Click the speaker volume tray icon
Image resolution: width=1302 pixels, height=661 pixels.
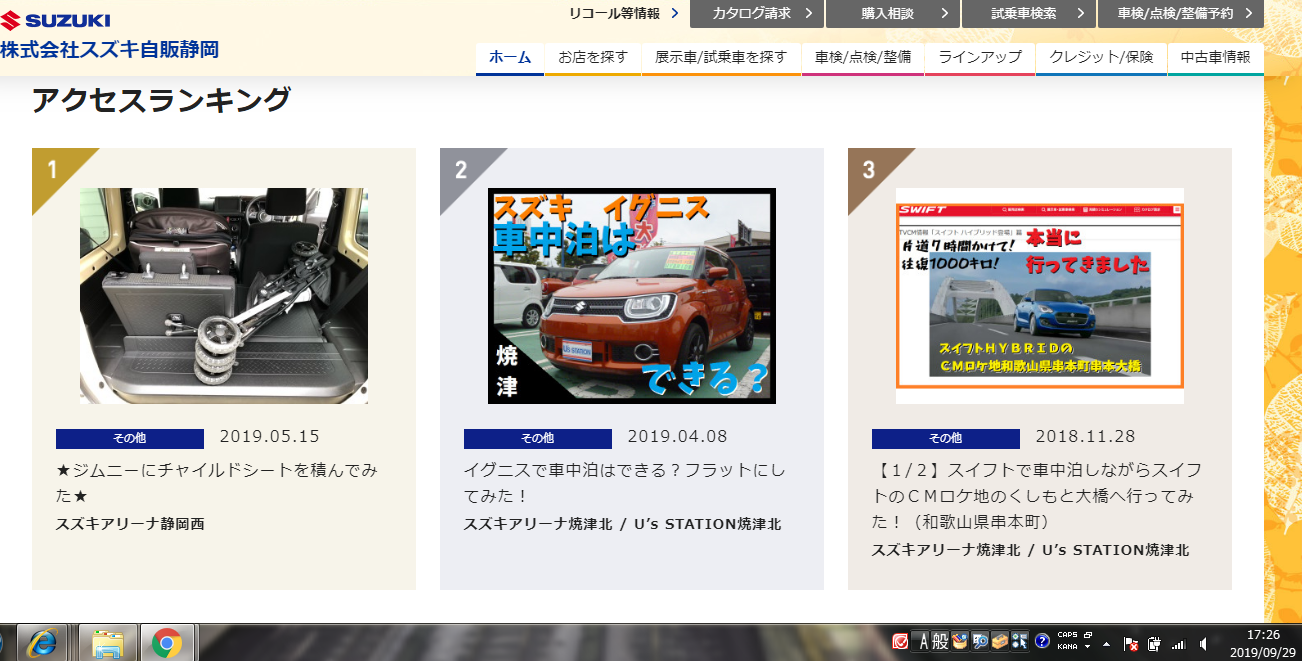[1203, 644]
